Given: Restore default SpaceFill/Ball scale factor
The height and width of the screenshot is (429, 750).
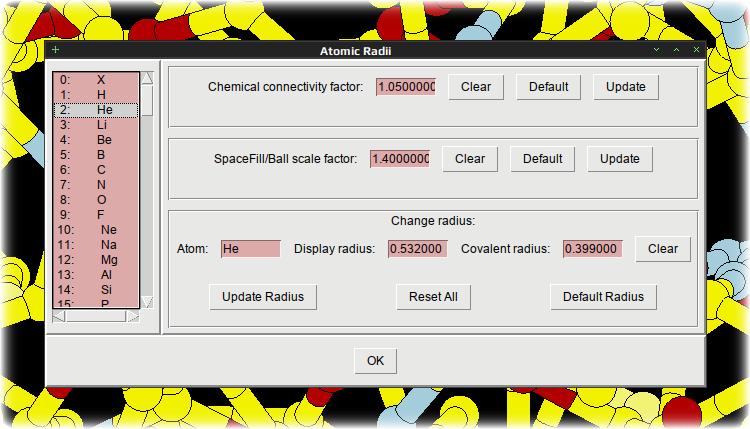Looking at the screenshot, I should (542, 159).
